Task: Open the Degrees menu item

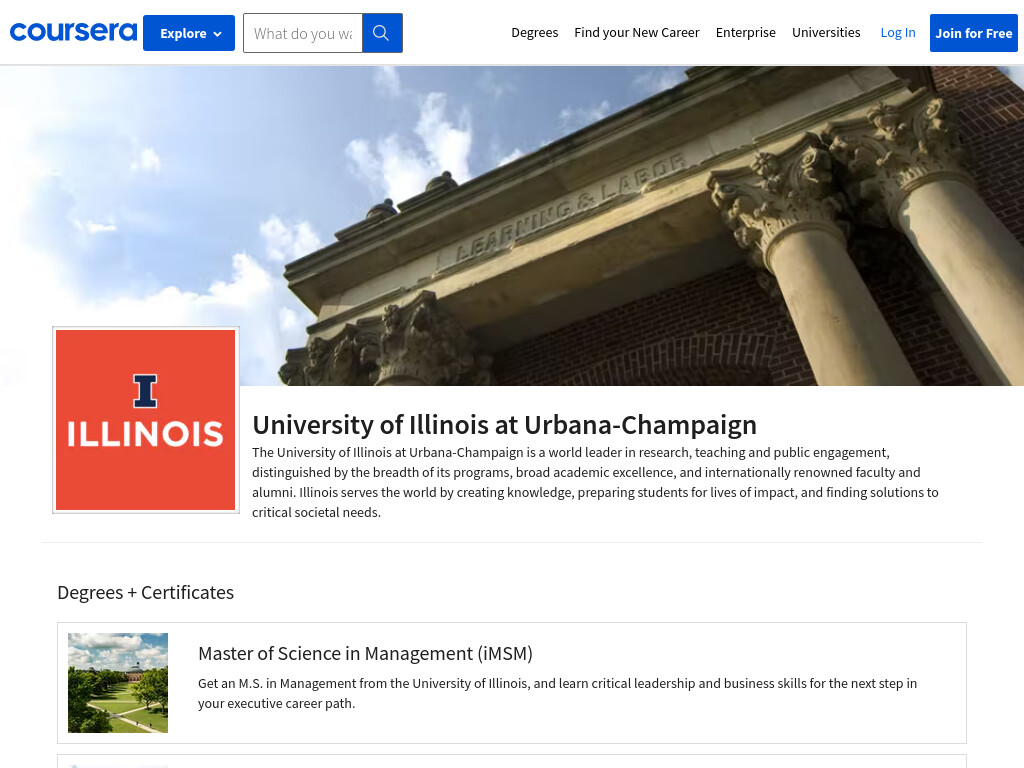Action: coord(534,33)
